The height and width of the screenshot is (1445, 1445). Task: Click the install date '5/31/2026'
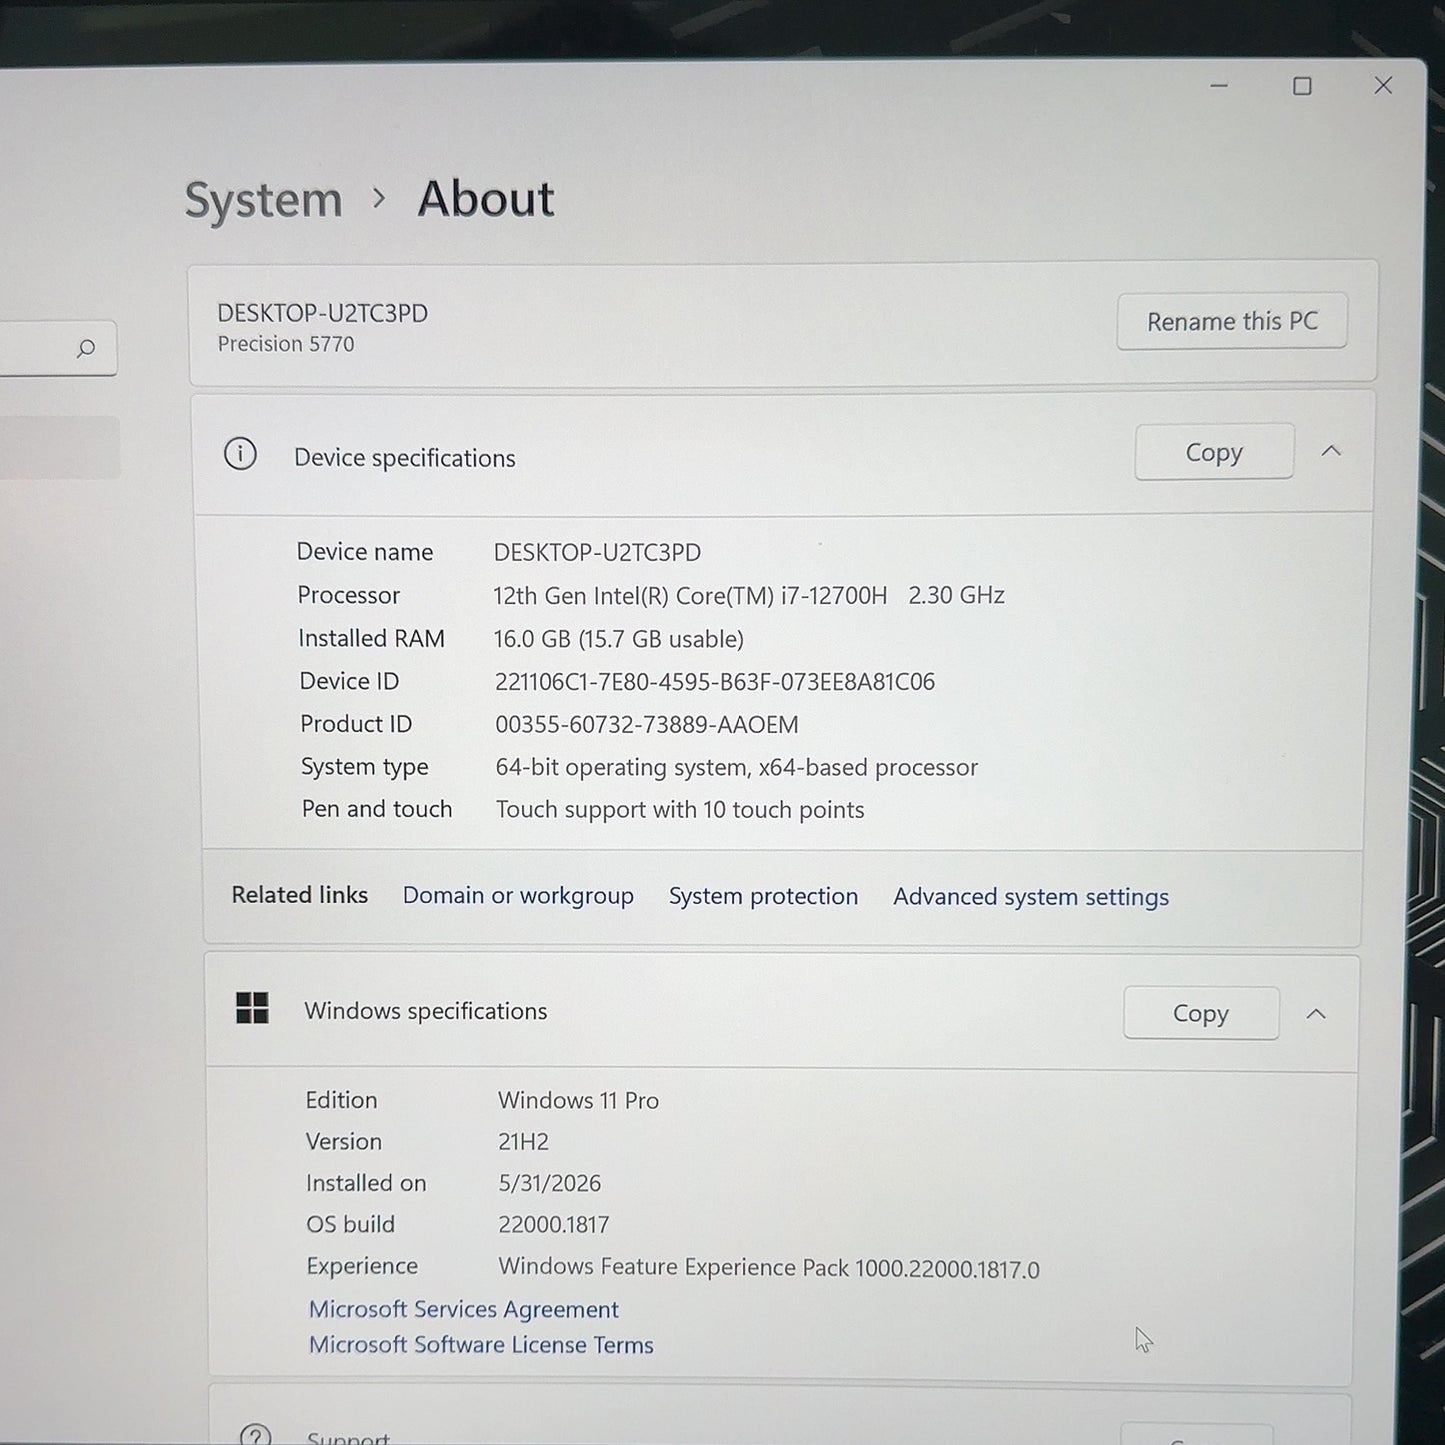550,1184
